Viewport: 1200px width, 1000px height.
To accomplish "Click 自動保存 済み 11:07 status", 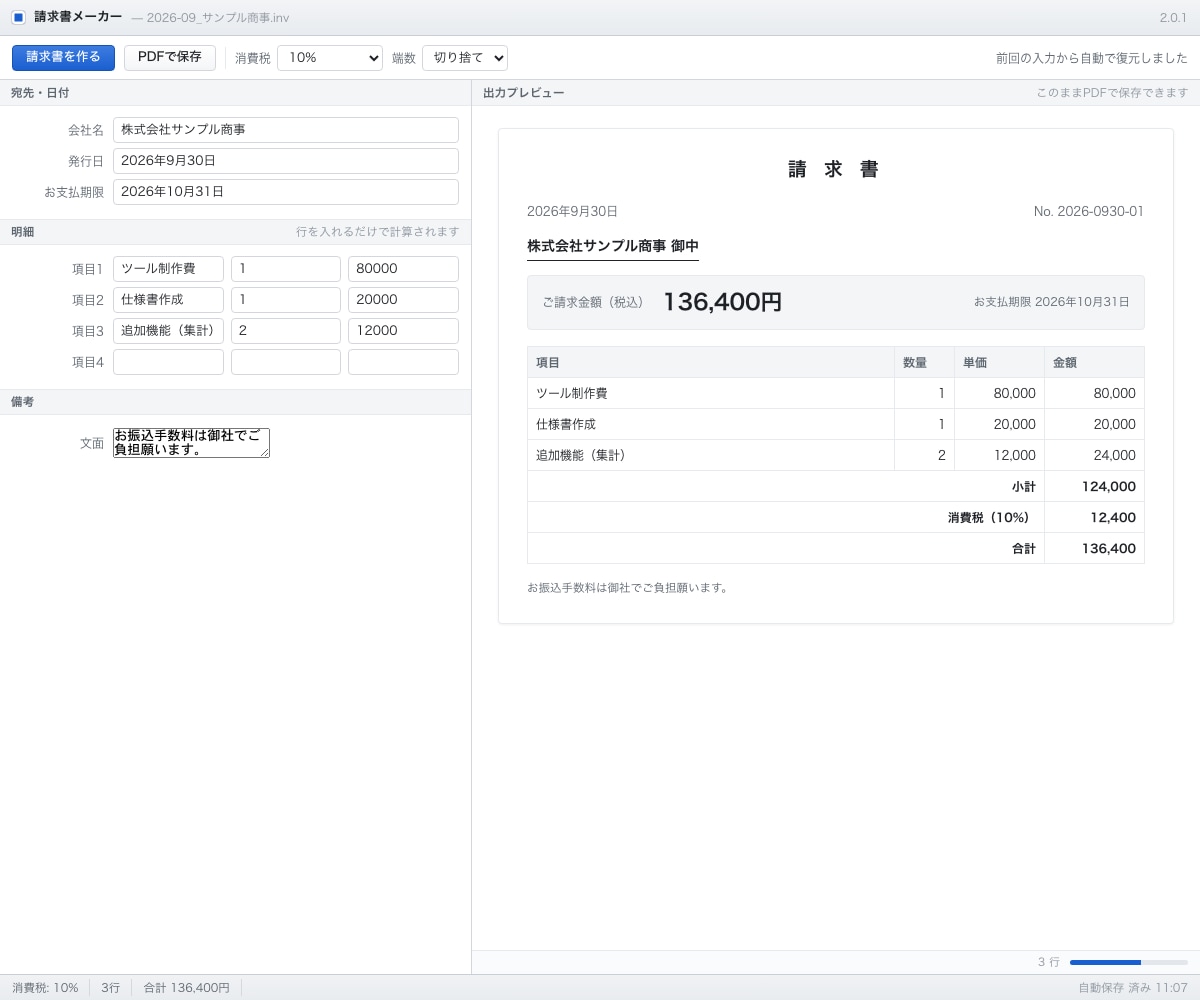I will pos(1133,988).
